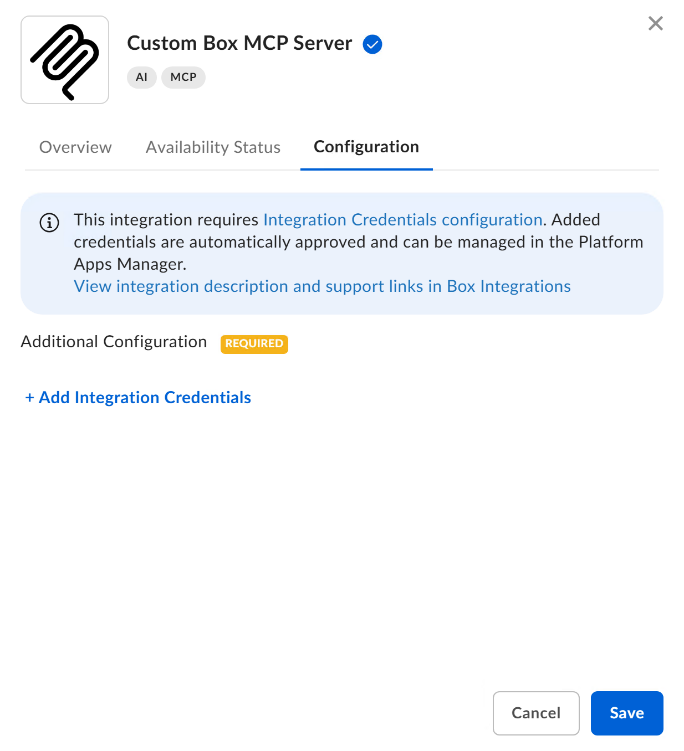This screenshot has height=751, width=684.
Task: View integration description in Box Integrations
Action: click(322, 286)
